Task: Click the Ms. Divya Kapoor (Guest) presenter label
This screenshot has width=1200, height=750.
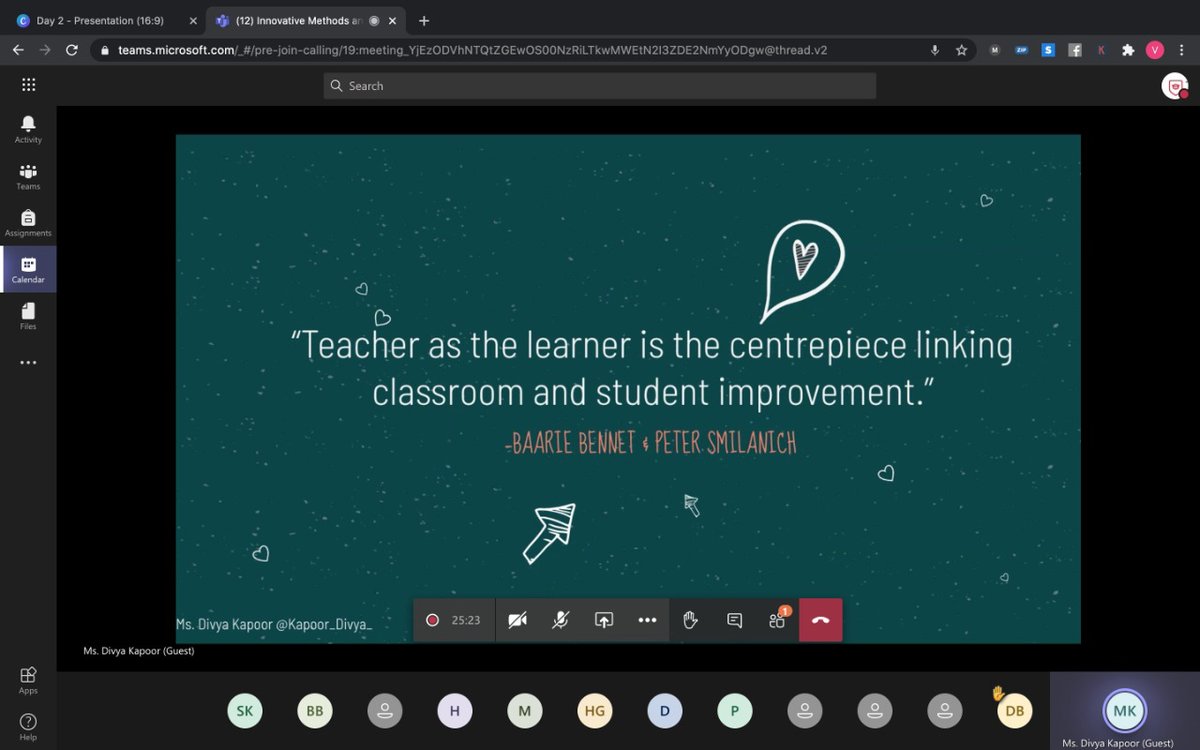Action: coord(138,651)
